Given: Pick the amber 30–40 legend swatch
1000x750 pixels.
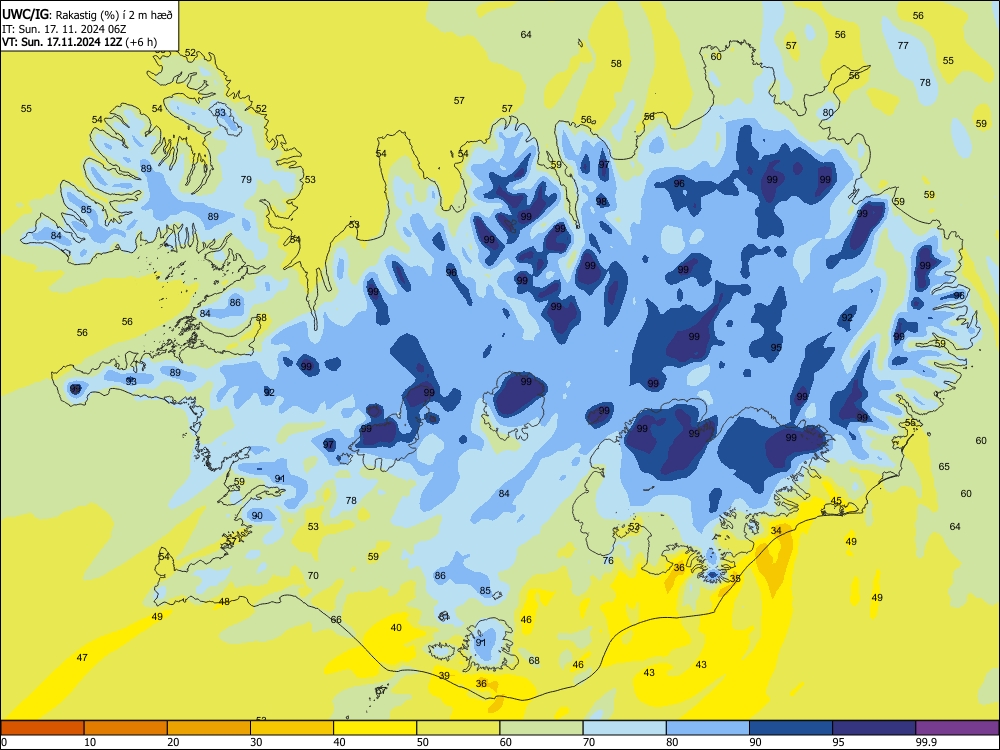Looking at the screenshot, I should tap(292, 728).
